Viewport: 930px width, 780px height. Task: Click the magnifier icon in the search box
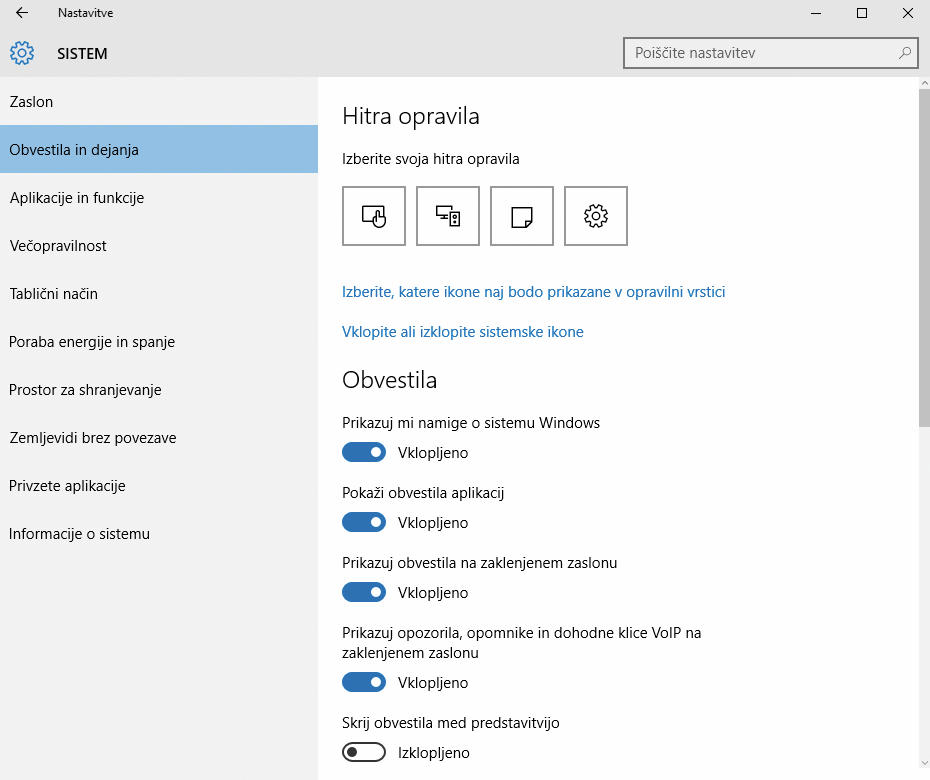pos(905,53)
